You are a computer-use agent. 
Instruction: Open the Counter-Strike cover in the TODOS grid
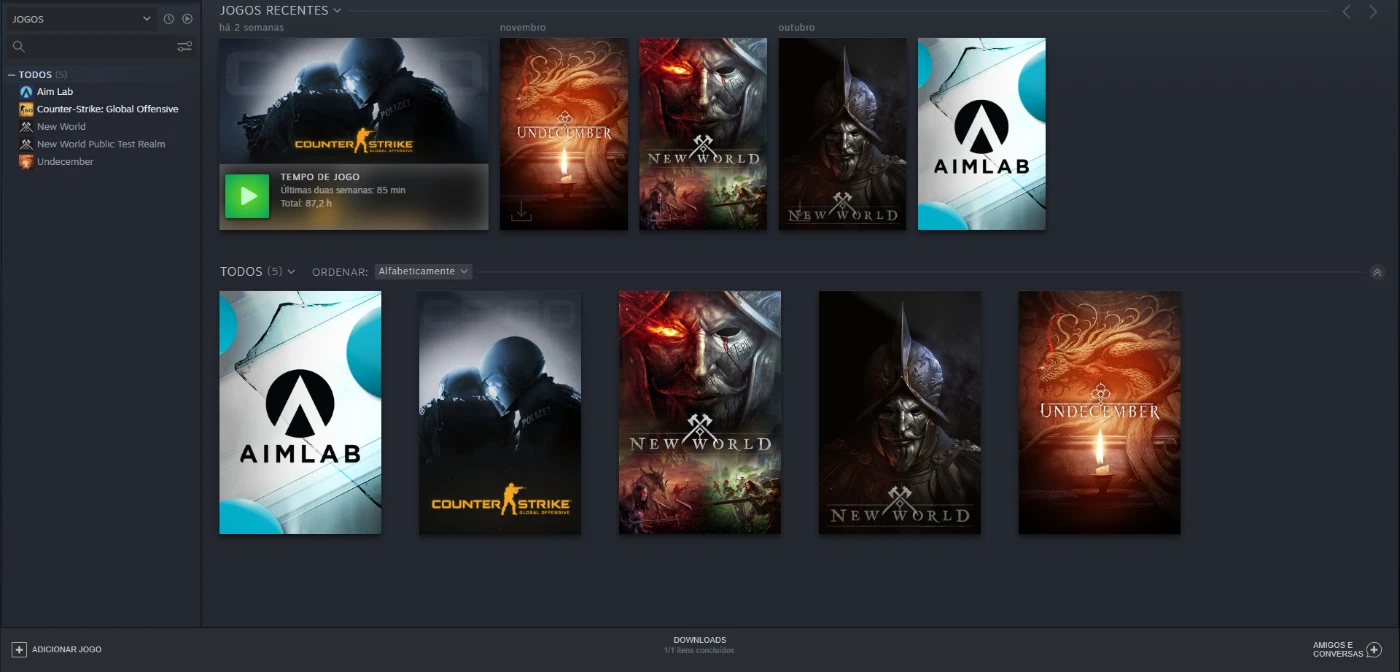(x=500, y=412)
